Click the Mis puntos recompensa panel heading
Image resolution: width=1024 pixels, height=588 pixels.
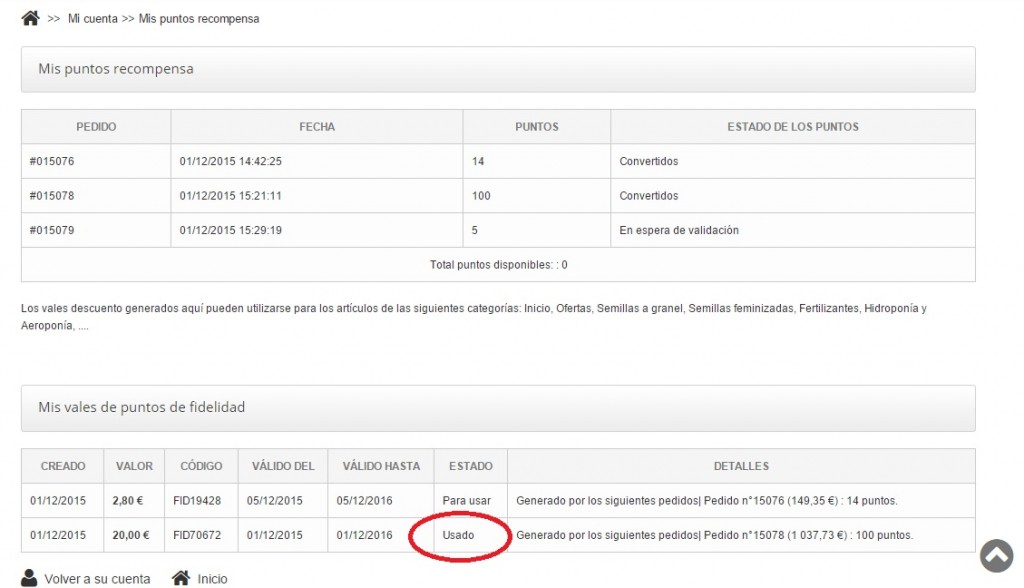click(x=116, y=69)
